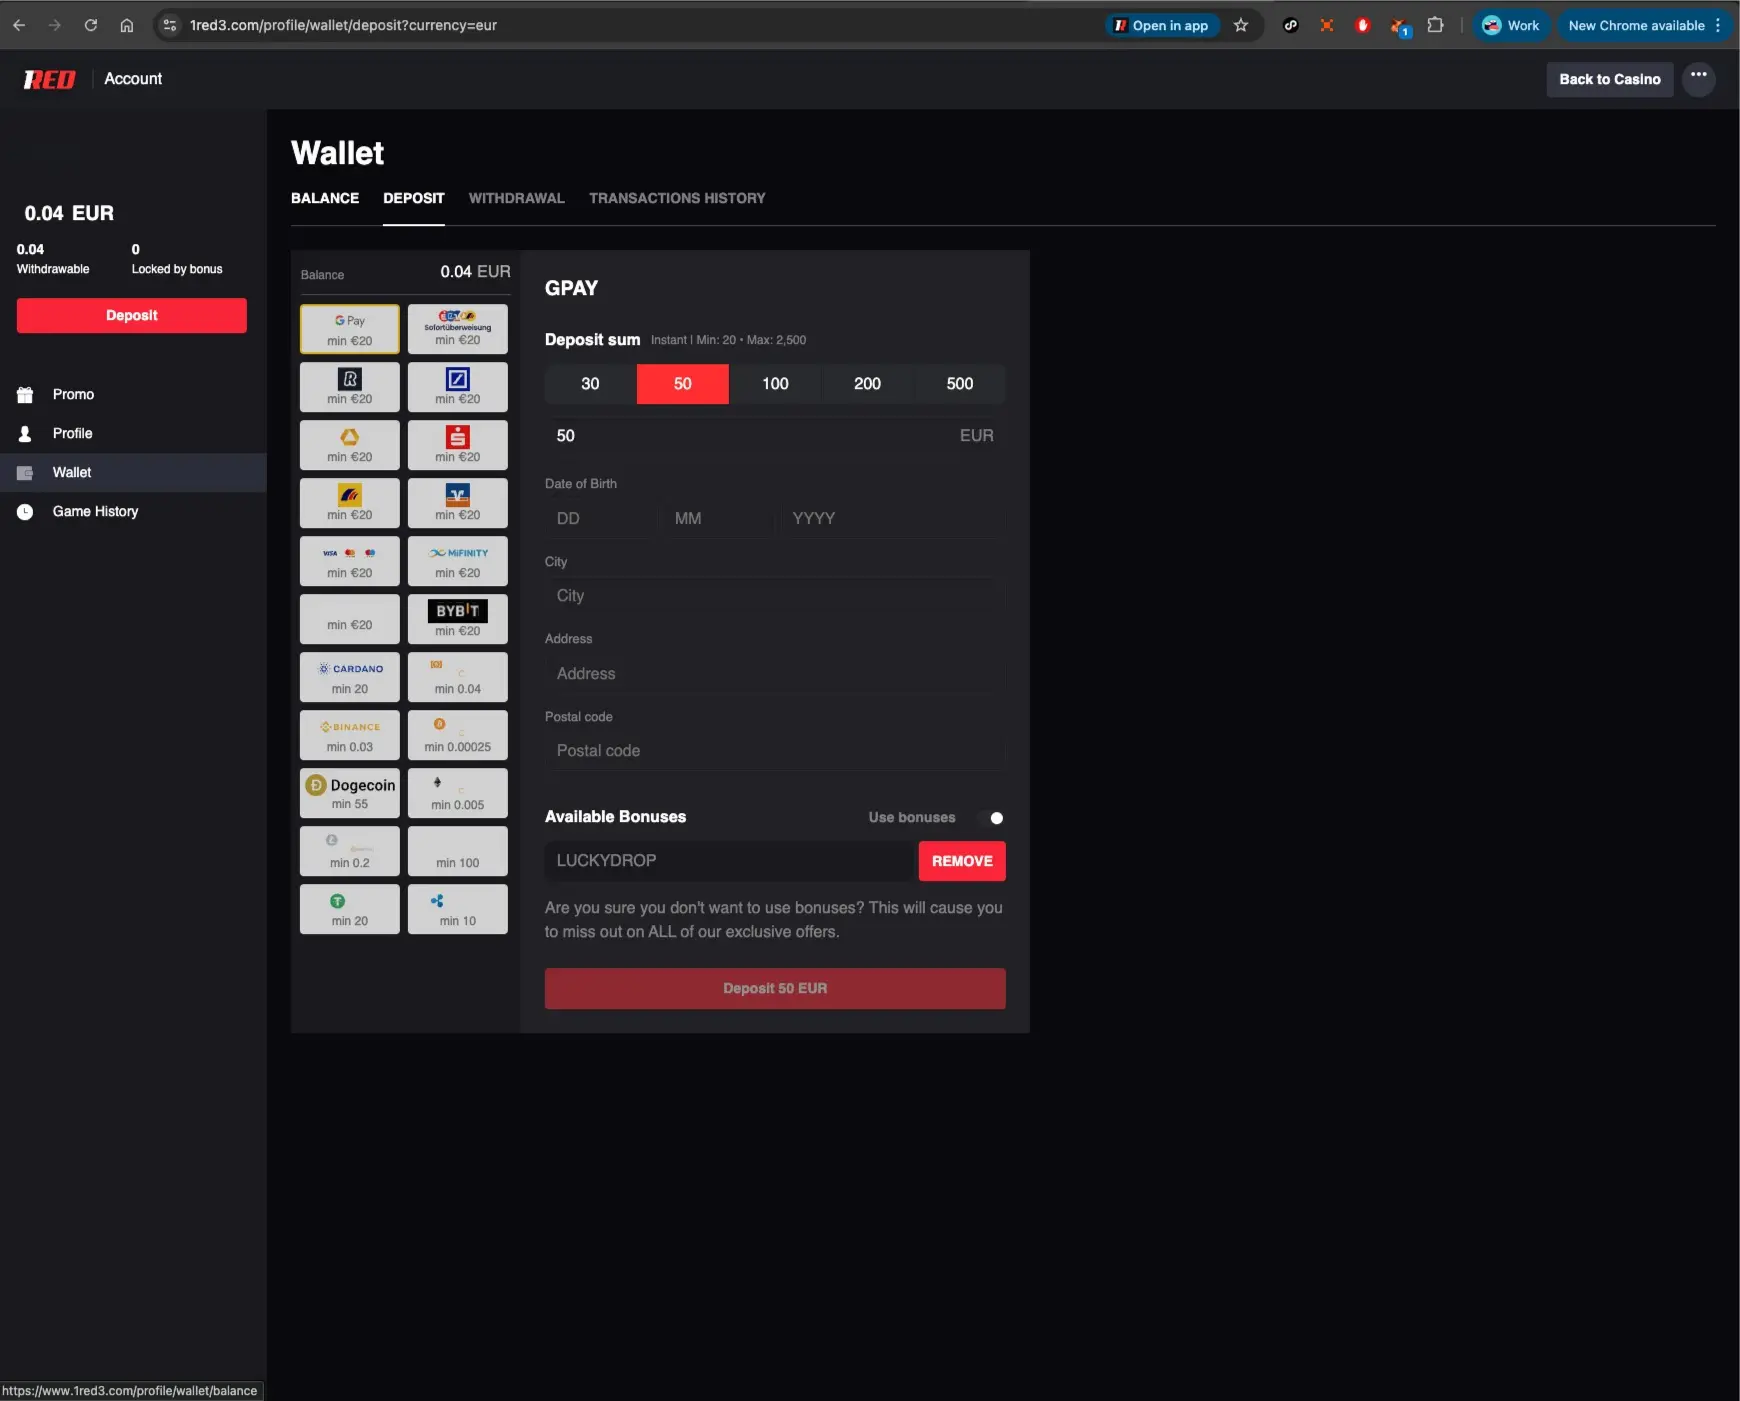Viewport: 1740px width, 1401px height.
Task: Go Back to Casino
Action: click(x=1609, y=79)
